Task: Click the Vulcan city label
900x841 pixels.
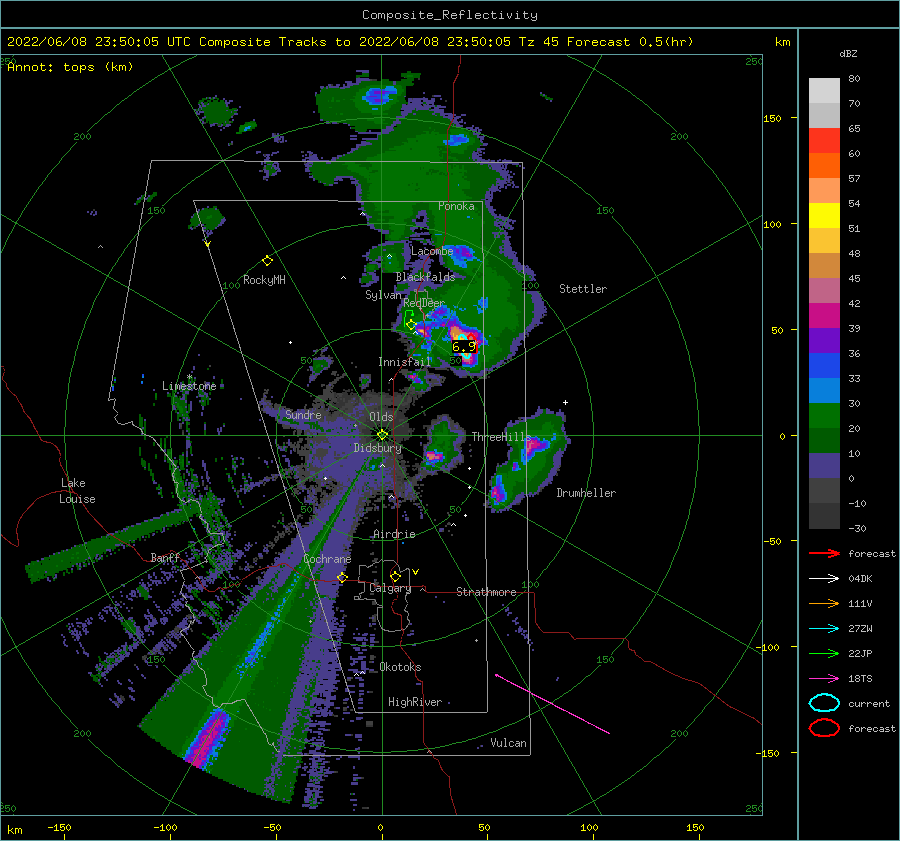Action: pos(508,743)
